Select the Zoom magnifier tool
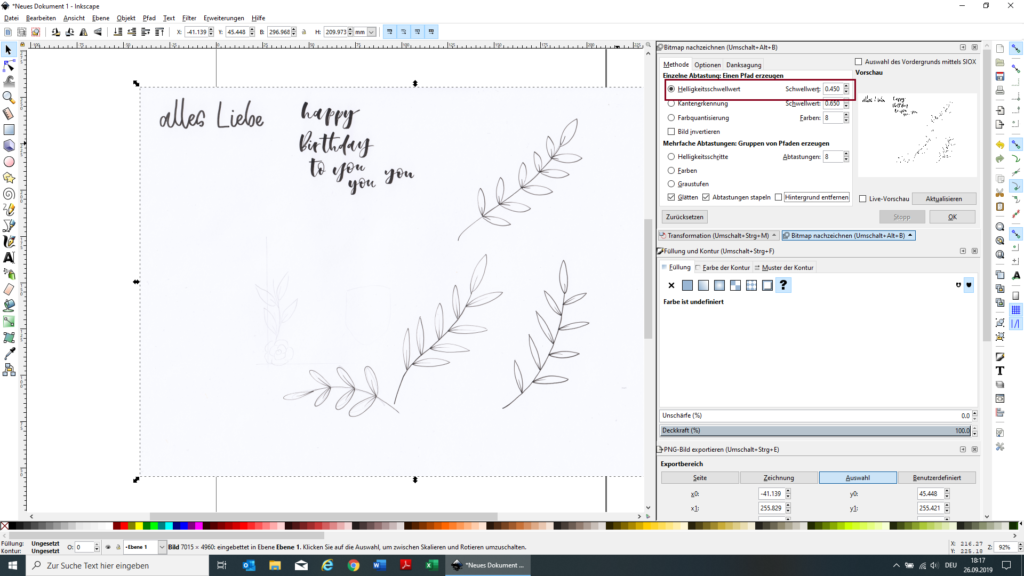The image size is (1024, 576). point(9,97)
